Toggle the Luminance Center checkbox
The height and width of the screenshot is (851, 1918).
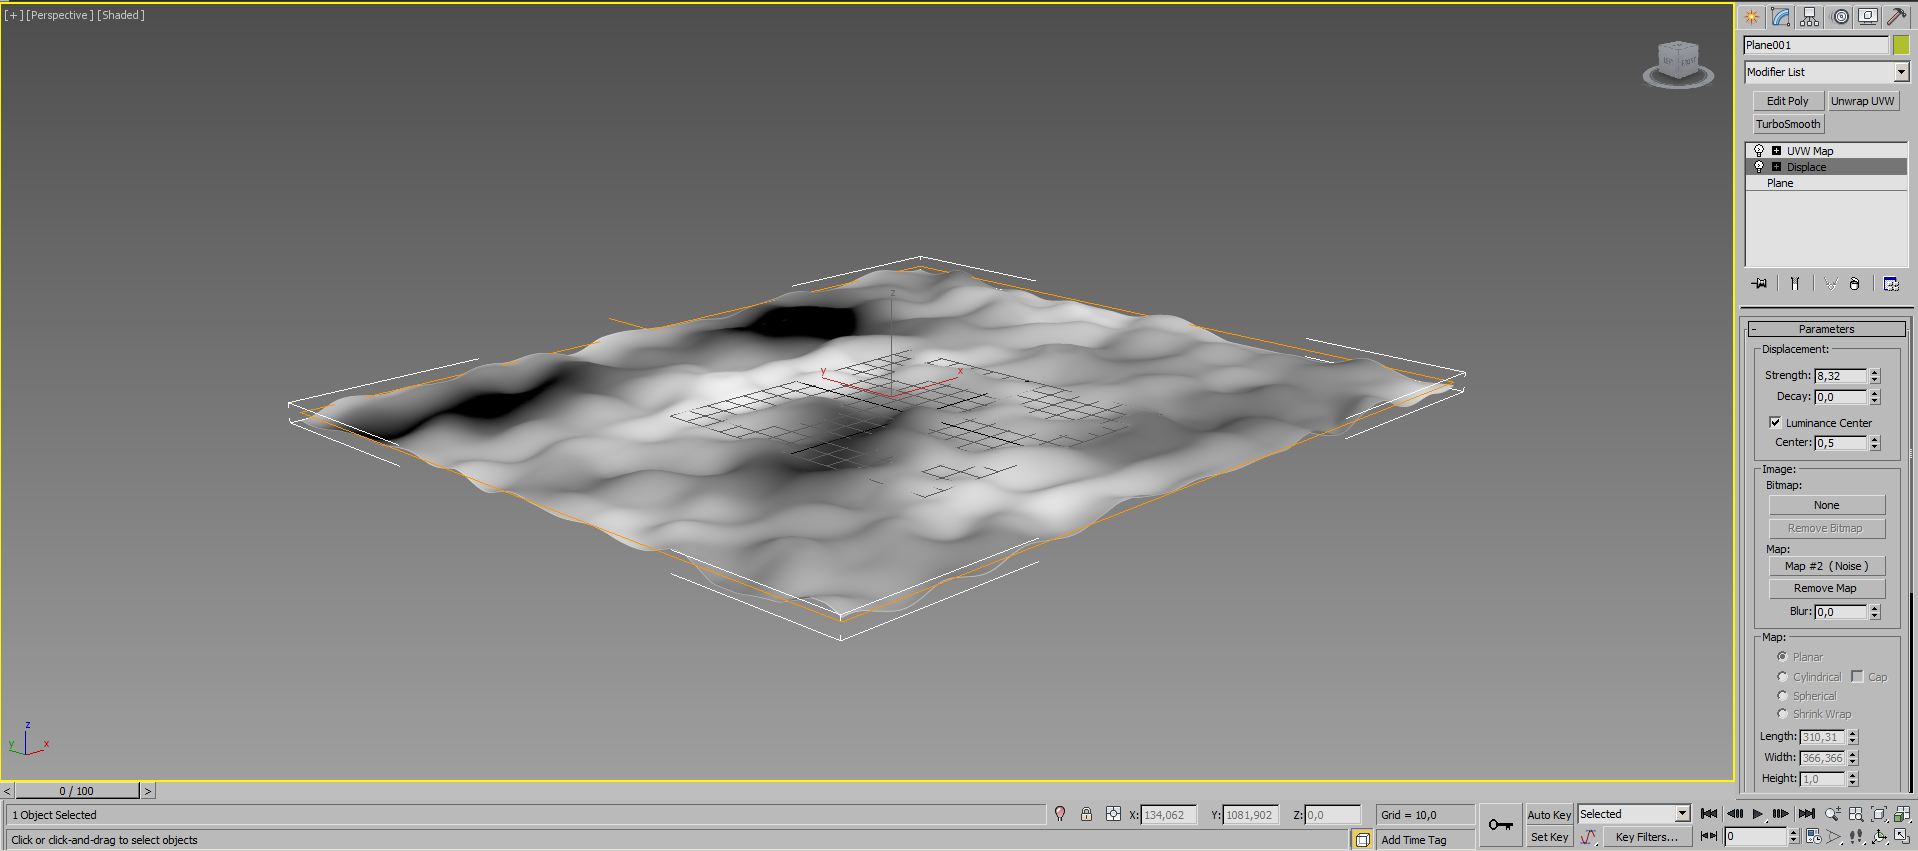(1775, 422)
